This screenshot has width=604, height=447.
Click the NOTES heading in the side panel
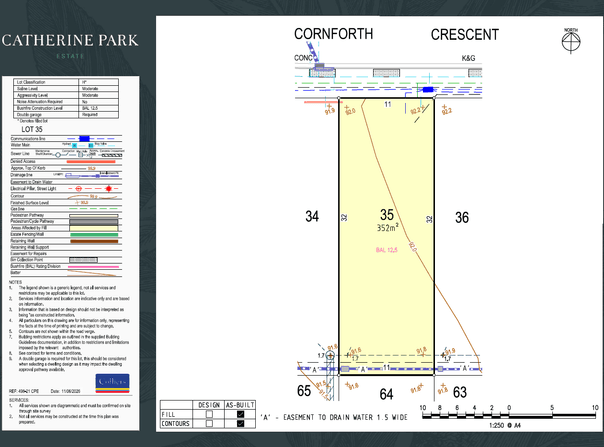pyautogui.click(x=15, y=282)
